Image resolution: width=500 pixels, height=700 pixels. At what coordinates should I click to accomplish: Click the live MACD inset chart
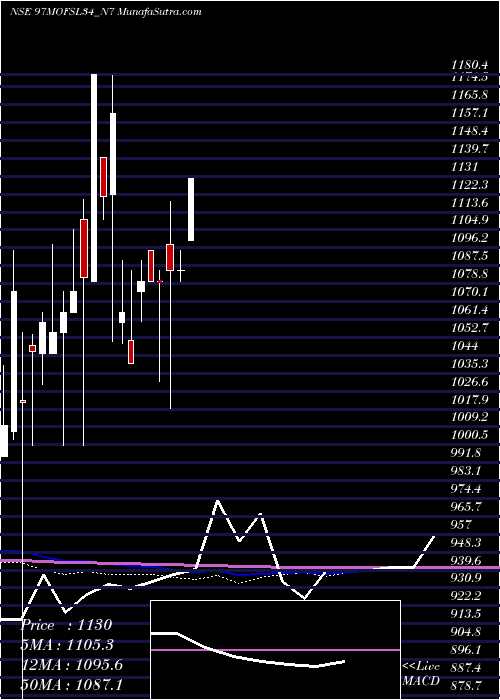point(275,650)
